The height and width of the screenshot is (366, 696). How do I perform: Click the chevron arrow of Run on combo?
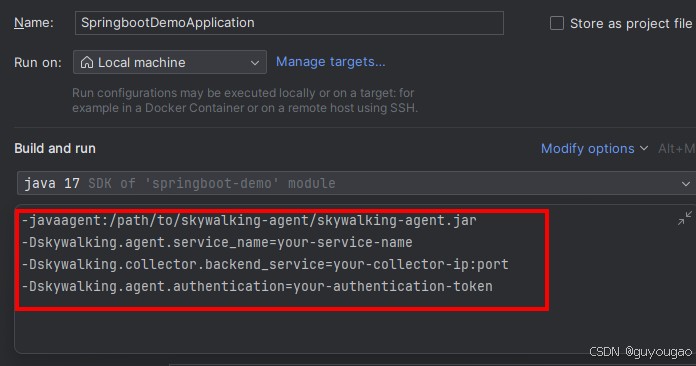tap(255, 63)
